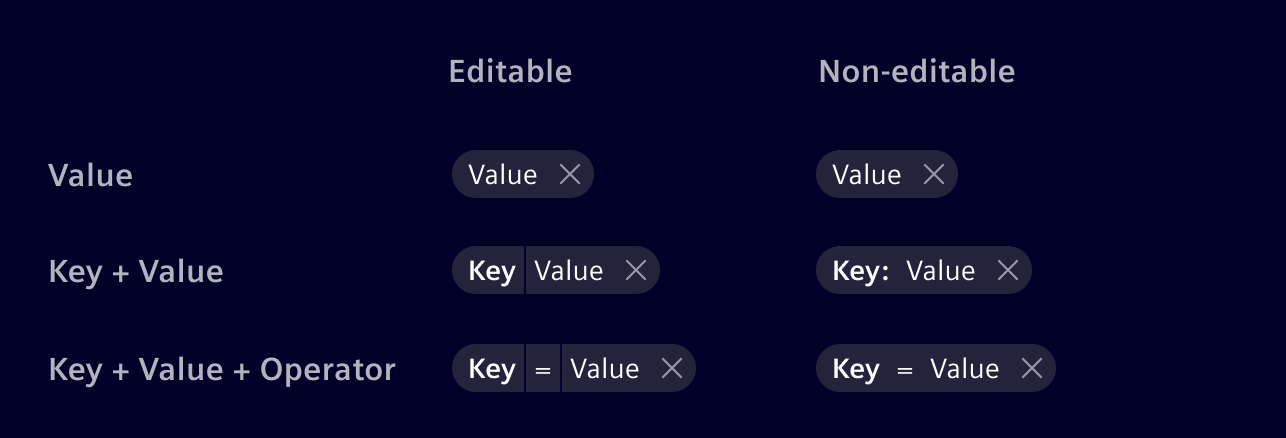Viewport: 1286px width, 438px height.
Task: Click the Key + Value + Operator row label
Action: [x=222, y=369]
